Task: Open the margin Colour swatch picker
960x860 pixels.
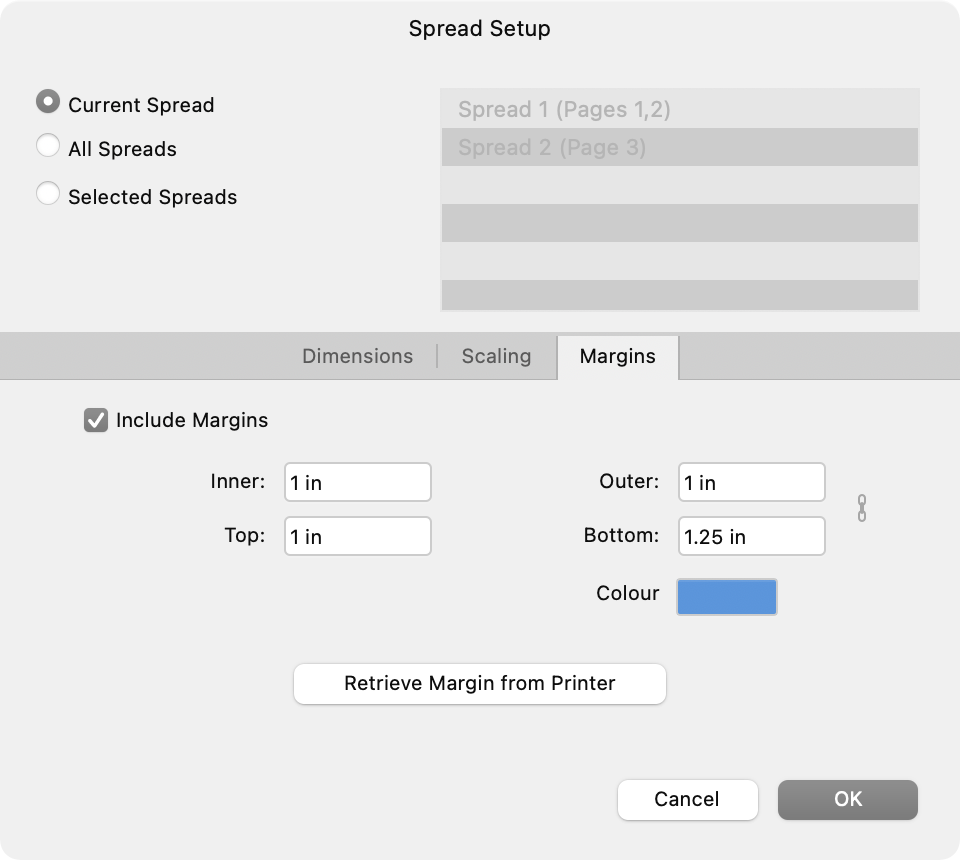Action: coord(727,596)
